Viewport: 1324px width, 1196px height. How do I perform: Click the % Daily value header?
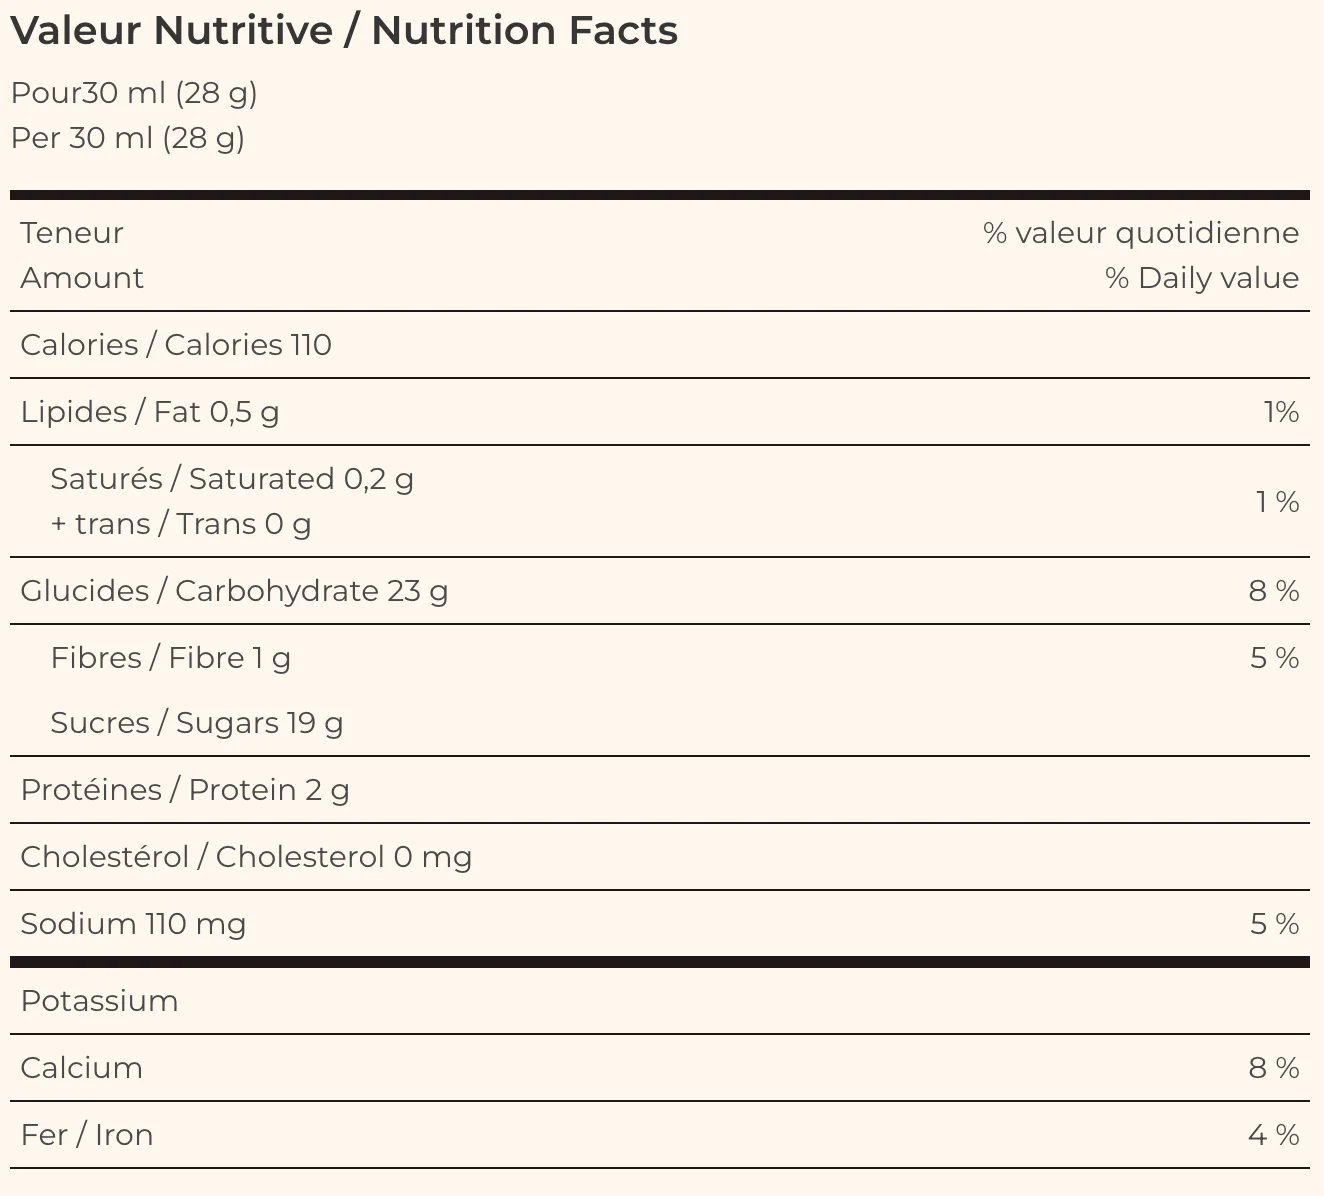[1202, 278]
